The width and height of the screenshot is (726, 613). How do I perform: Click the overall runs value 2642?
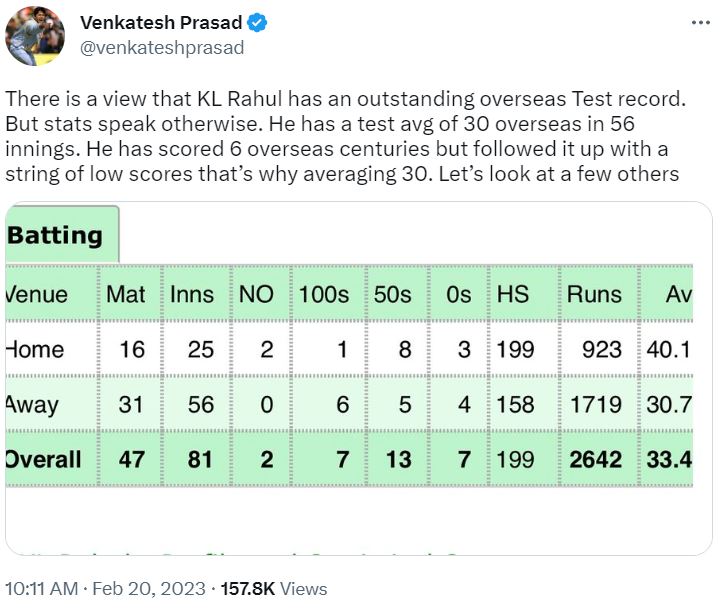click(594, 459)
